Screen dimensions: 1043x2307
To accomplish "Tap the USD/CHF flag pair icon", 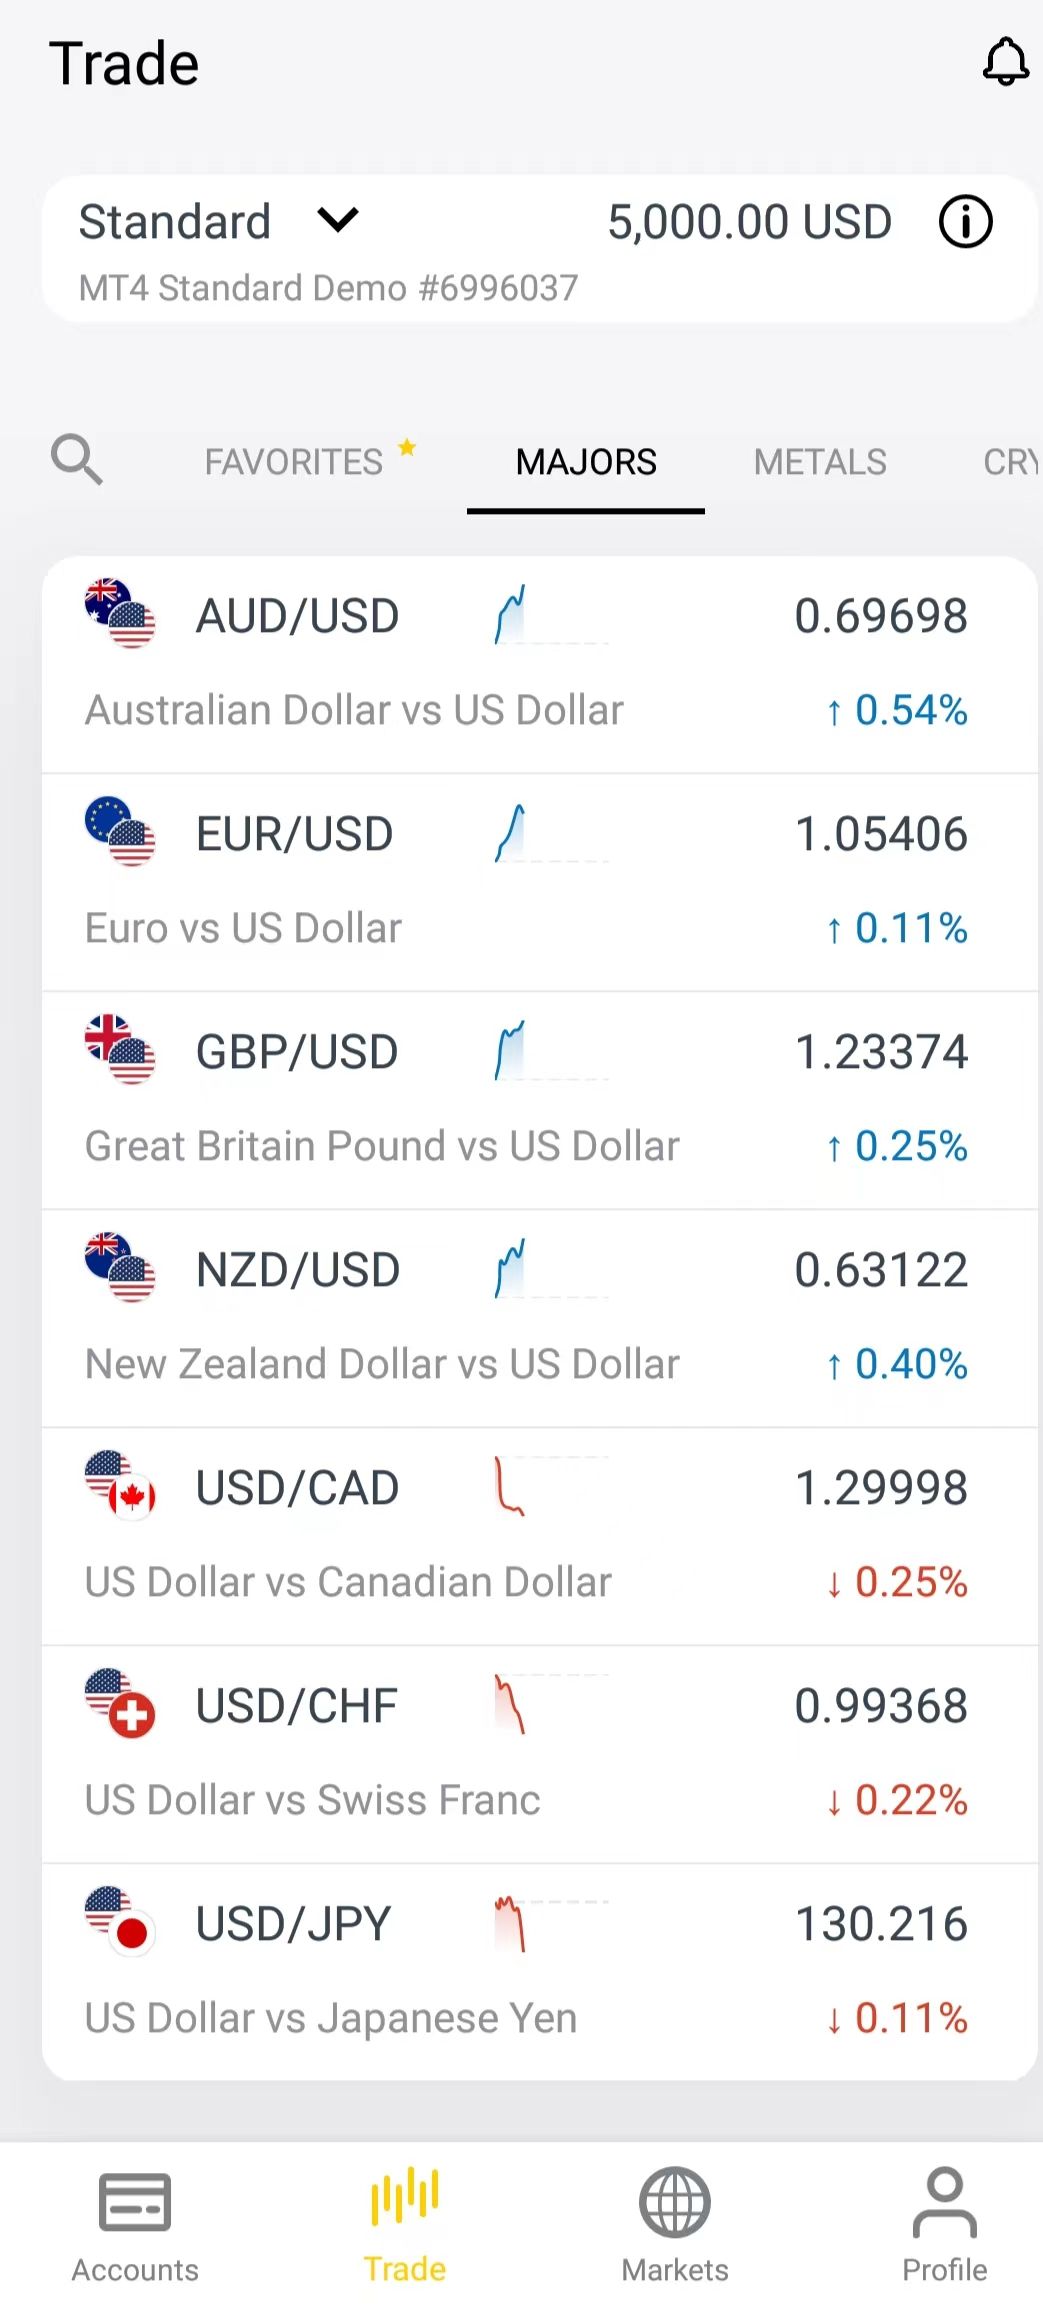I will [x=120, y=1704].
